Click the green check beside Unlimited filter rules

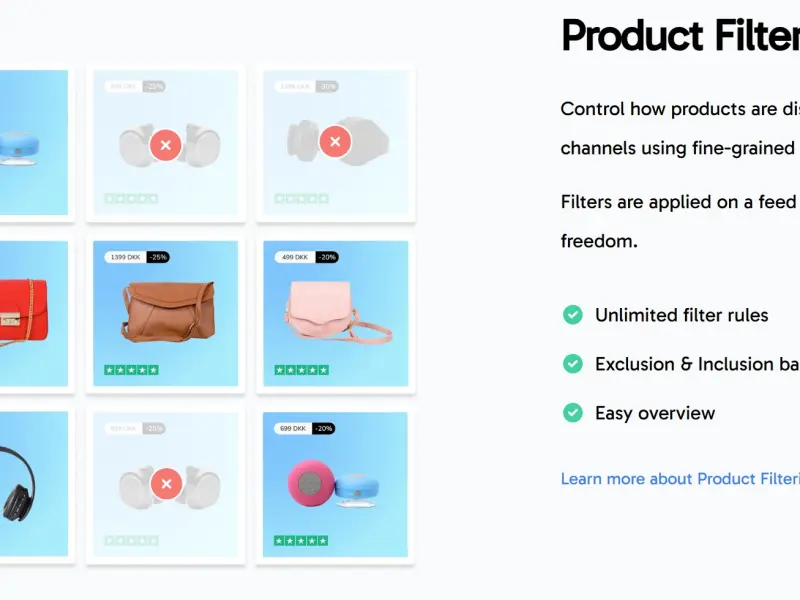(x=572, y=315)
